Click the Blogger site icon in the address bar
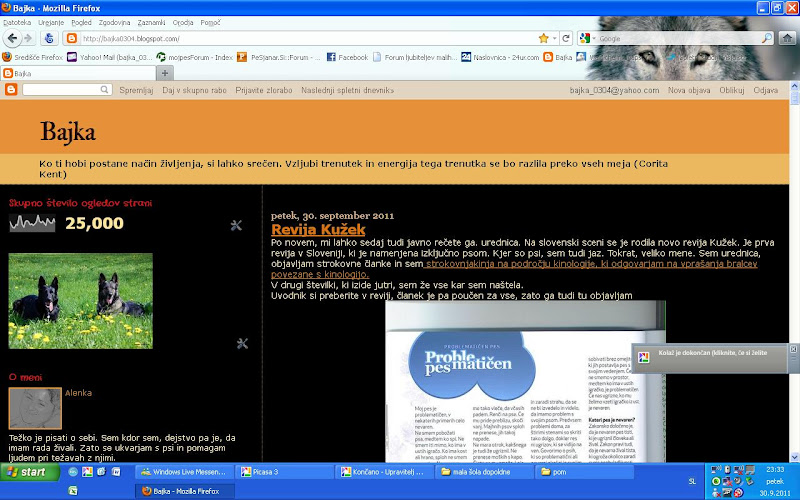Image resolution: width=800 pixels, height=500 pixels. (x=72, y=38)
